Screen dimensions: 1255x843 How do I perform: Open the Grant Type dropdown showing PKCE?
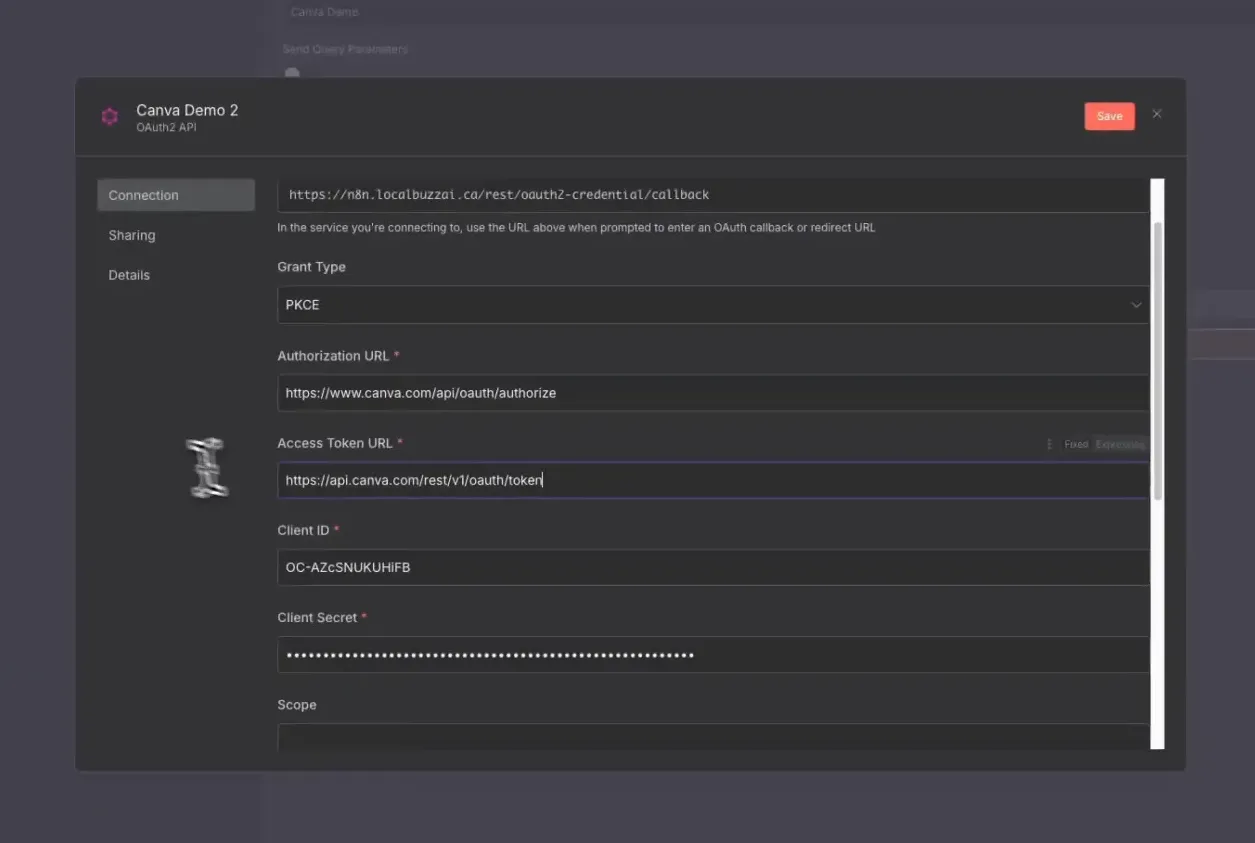tap(713, 305)
